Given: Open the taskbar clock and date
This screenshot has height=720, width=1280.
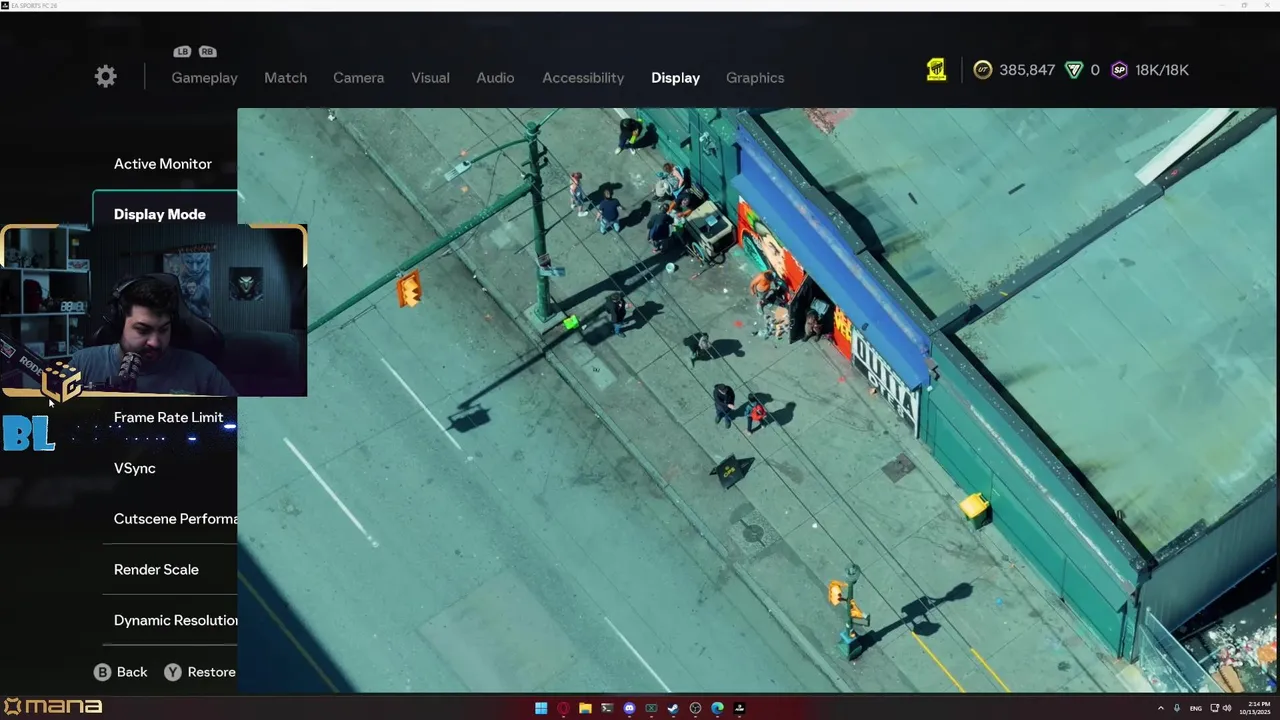Looking at the screenshot, I should [1255, 708].
